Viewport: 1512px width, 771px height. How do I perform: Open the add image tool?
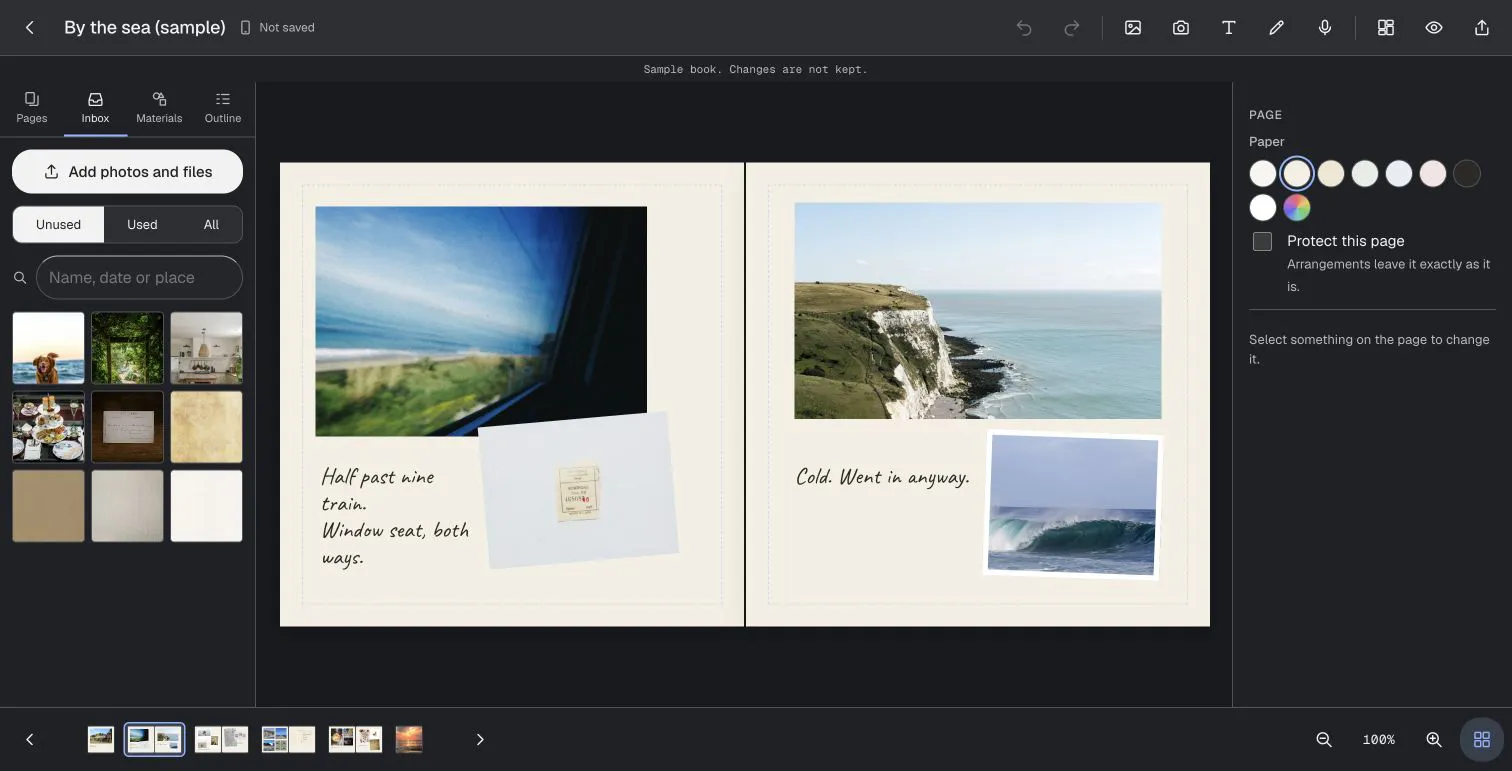click(1133, 28)
